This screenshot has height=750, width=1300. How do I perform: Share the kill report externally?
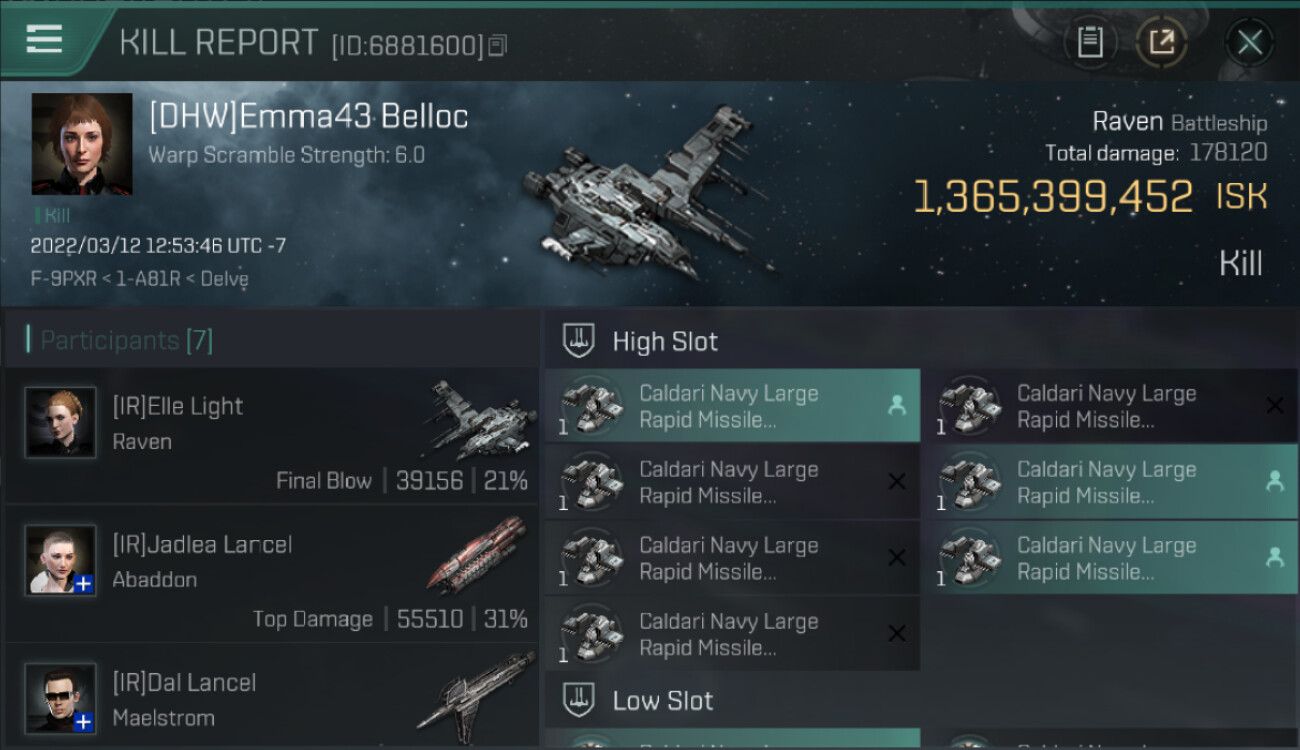[1161, 42]
